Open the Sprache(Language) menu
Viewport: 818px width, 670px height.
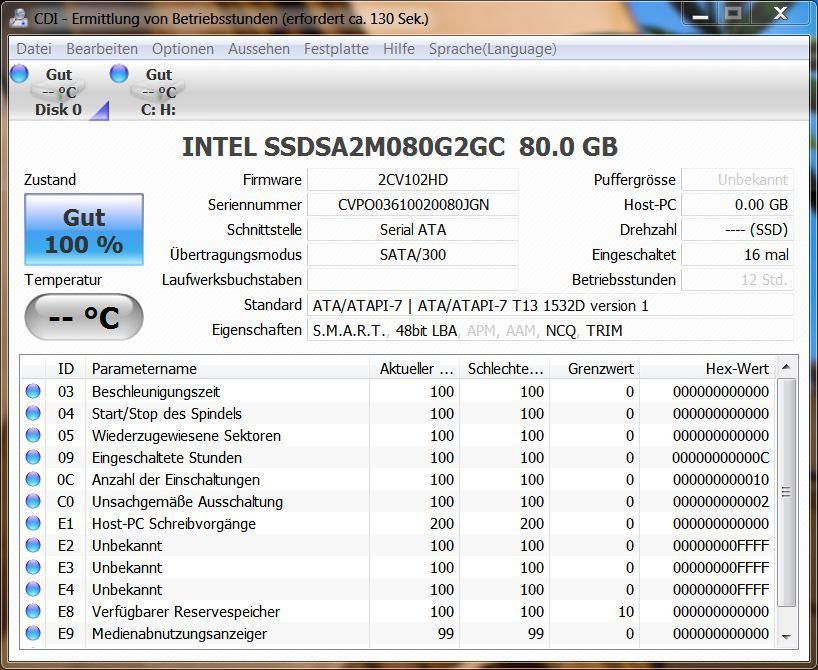tap(492, 49)
